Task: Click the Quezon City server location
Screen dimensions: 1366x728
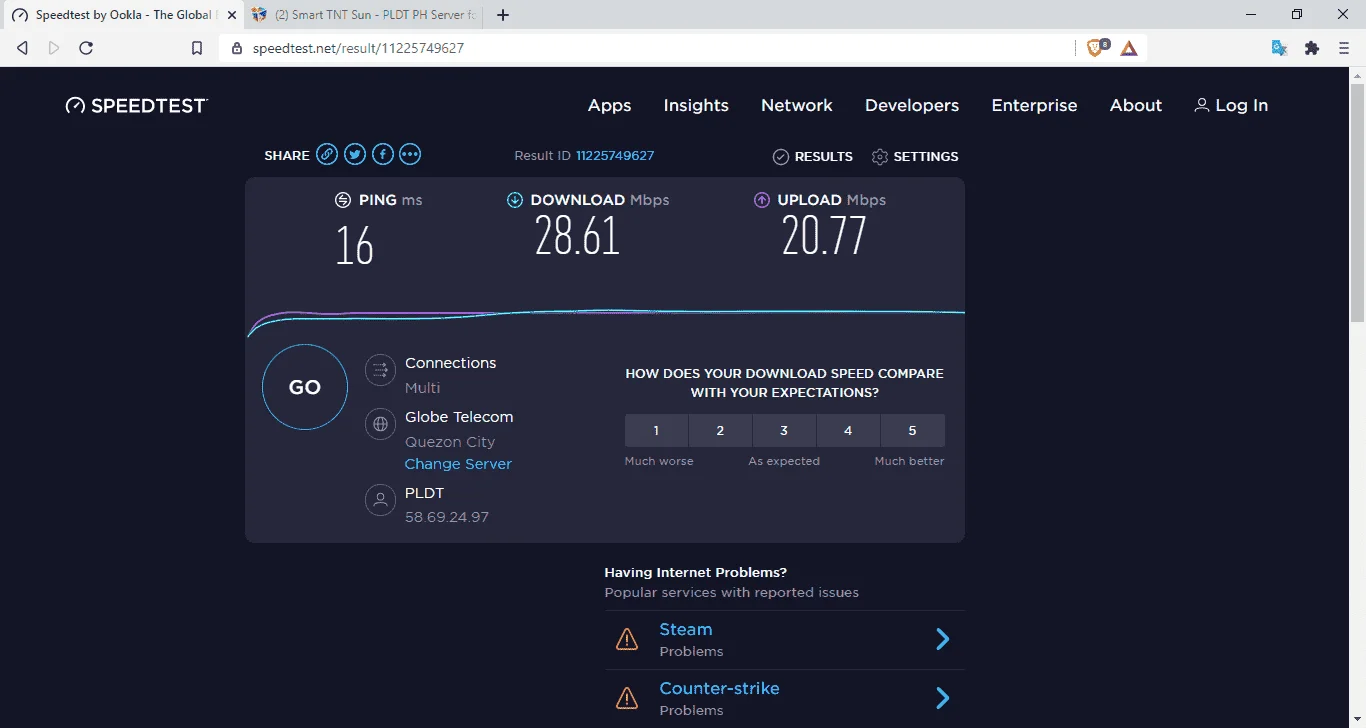Action: pos(450,442)
